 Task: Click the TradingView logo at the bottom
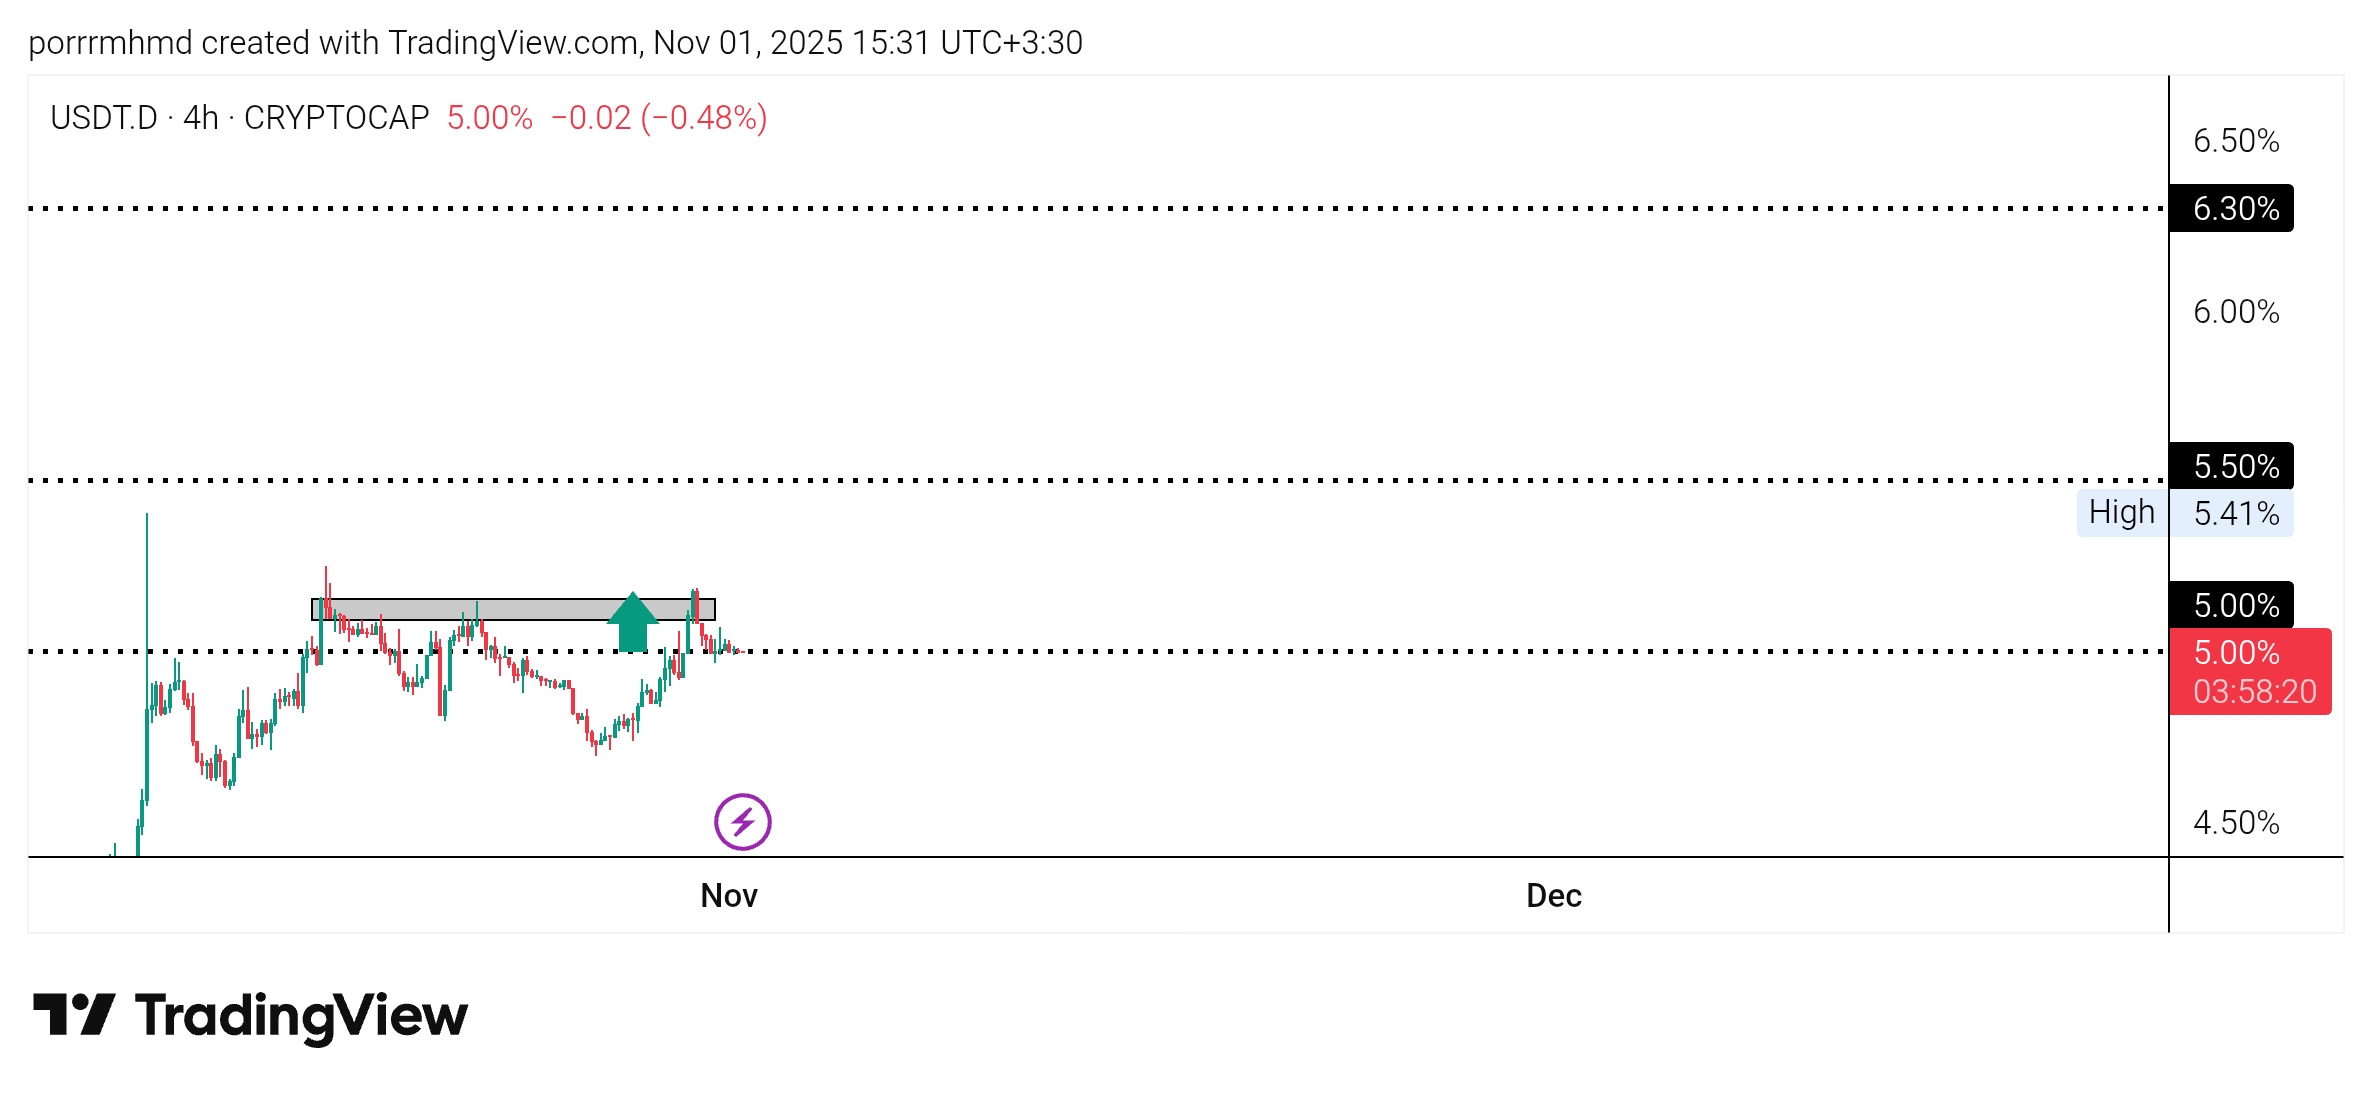tap(250, 1016)
